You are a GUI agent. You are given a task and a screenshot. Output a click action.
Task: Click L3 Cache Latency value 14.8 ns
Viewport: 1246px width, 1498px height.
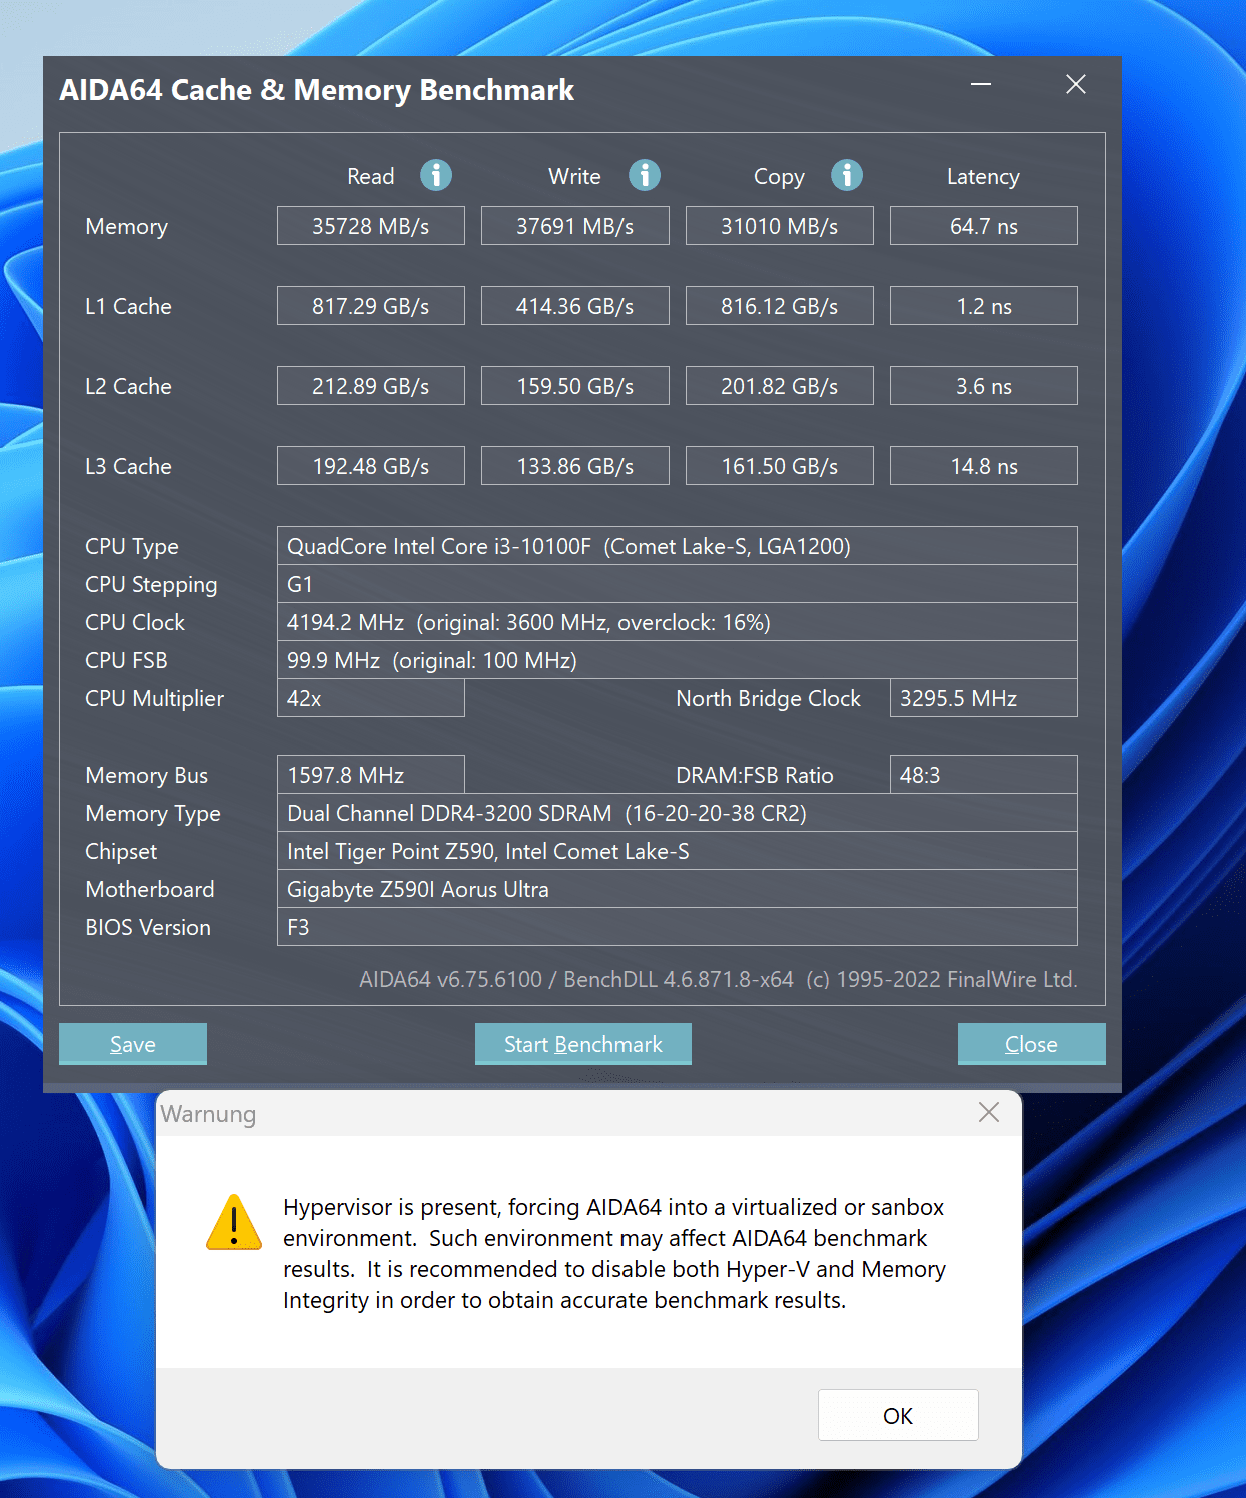[x=984, y=466]
